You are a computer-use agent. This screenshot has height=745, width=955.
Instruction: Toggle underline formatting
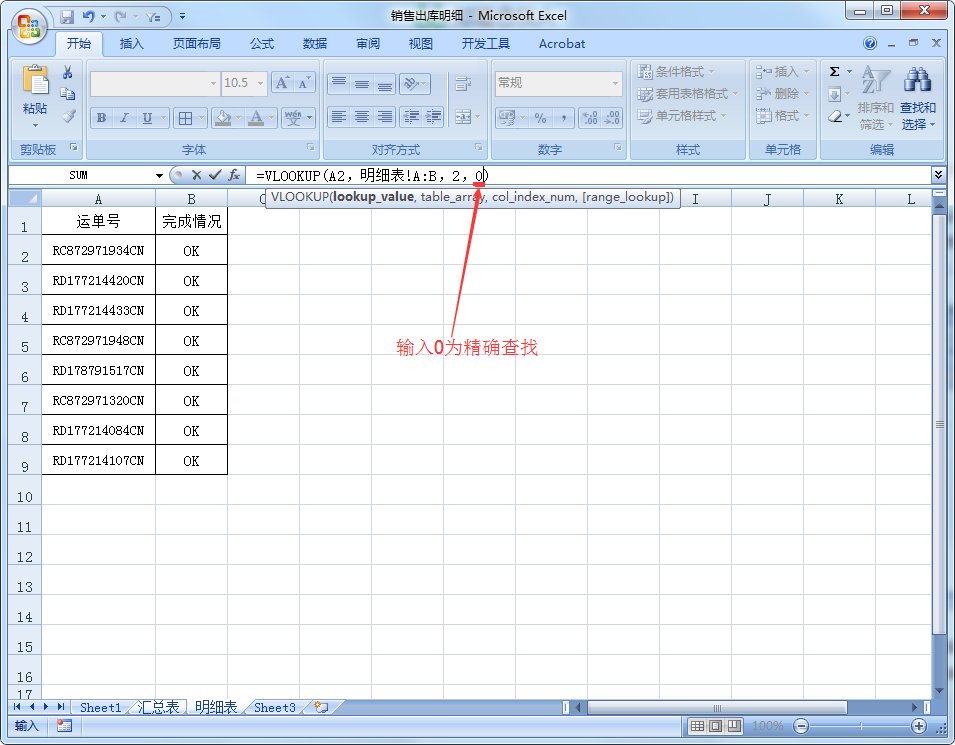[x=147, y=118]
